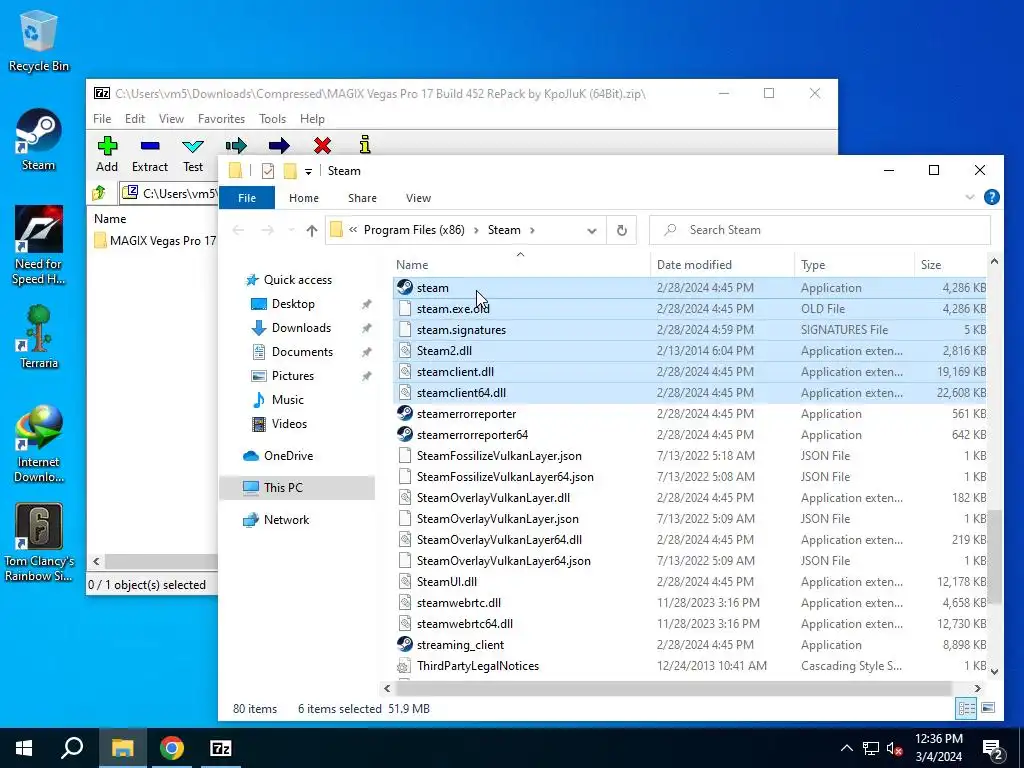This screenshot has width=1024, height=768.
Task: Open the Home ribbon tab
Action: coord(304,198)
